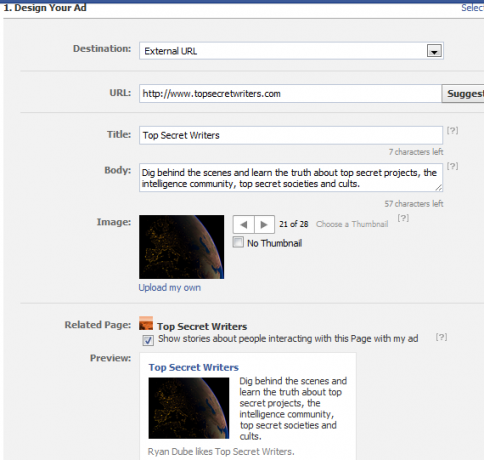
Task: Open the help [?] next to Show stories
Action: tap(441, 337)
